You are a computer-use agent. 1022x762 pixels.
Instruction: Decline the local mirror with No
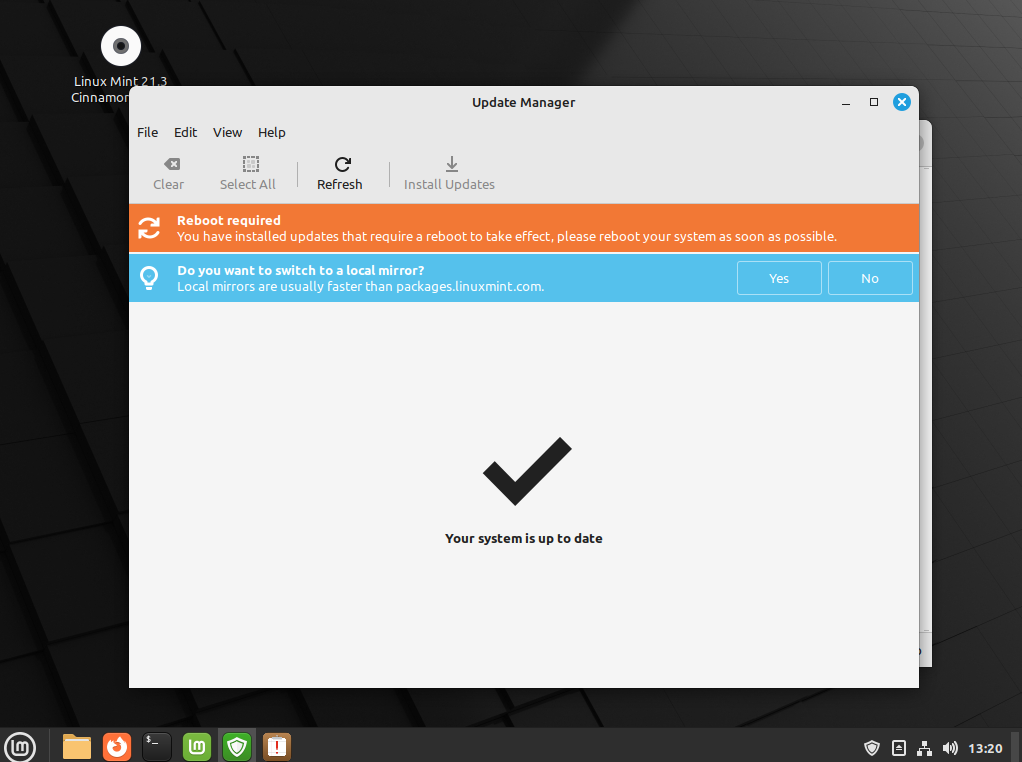point(870,278)
